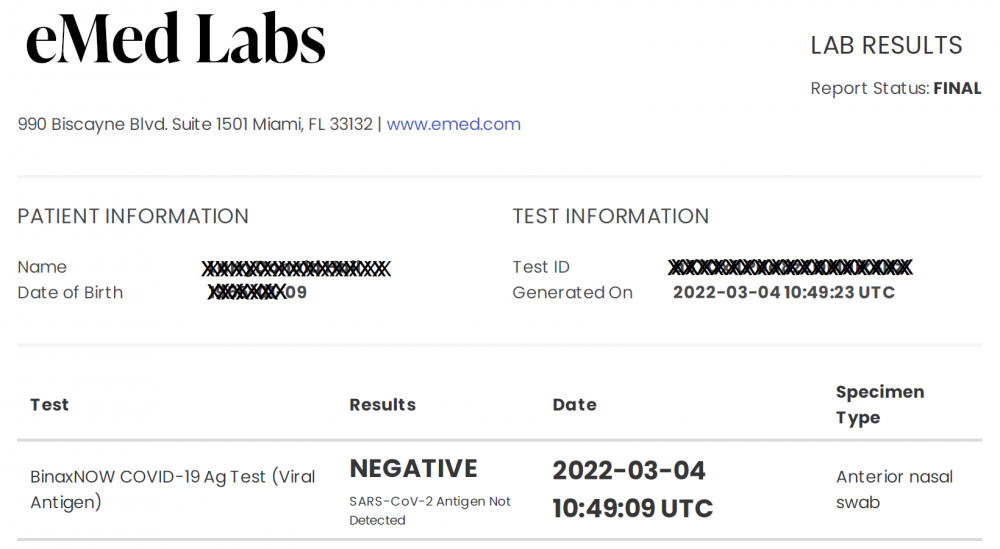Click the redacted patient Name value

click(296, 268)
